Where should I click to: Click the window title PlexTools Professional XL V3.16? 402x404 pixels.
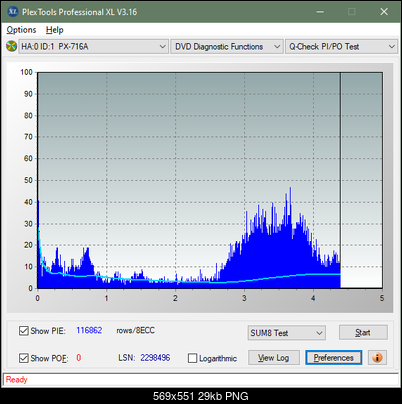coord(79,12)
